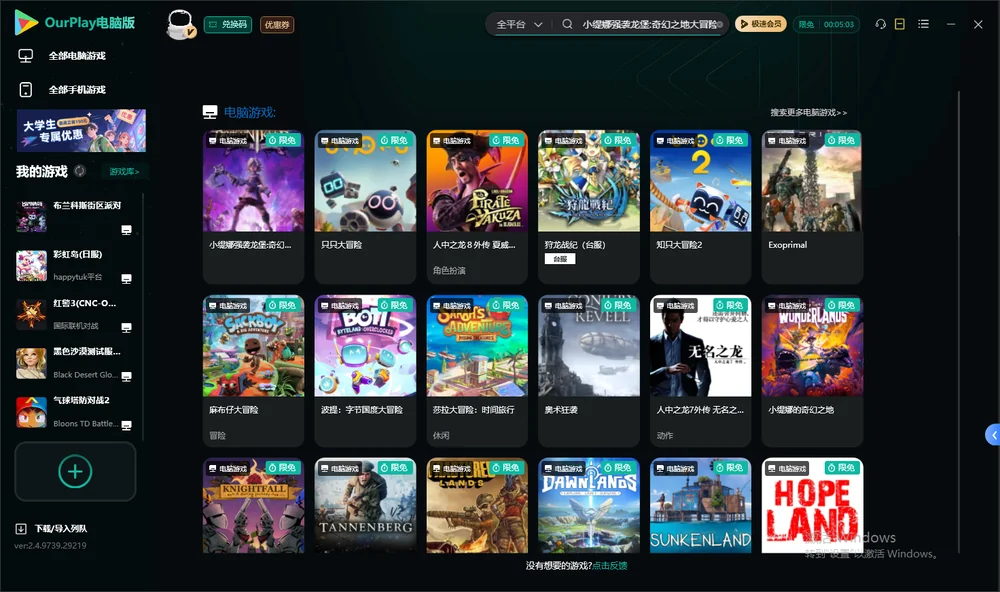Viewport: 1000px width, 592px height.
Task: Click the PC icon beside 红警3
Action: point(126,327)
